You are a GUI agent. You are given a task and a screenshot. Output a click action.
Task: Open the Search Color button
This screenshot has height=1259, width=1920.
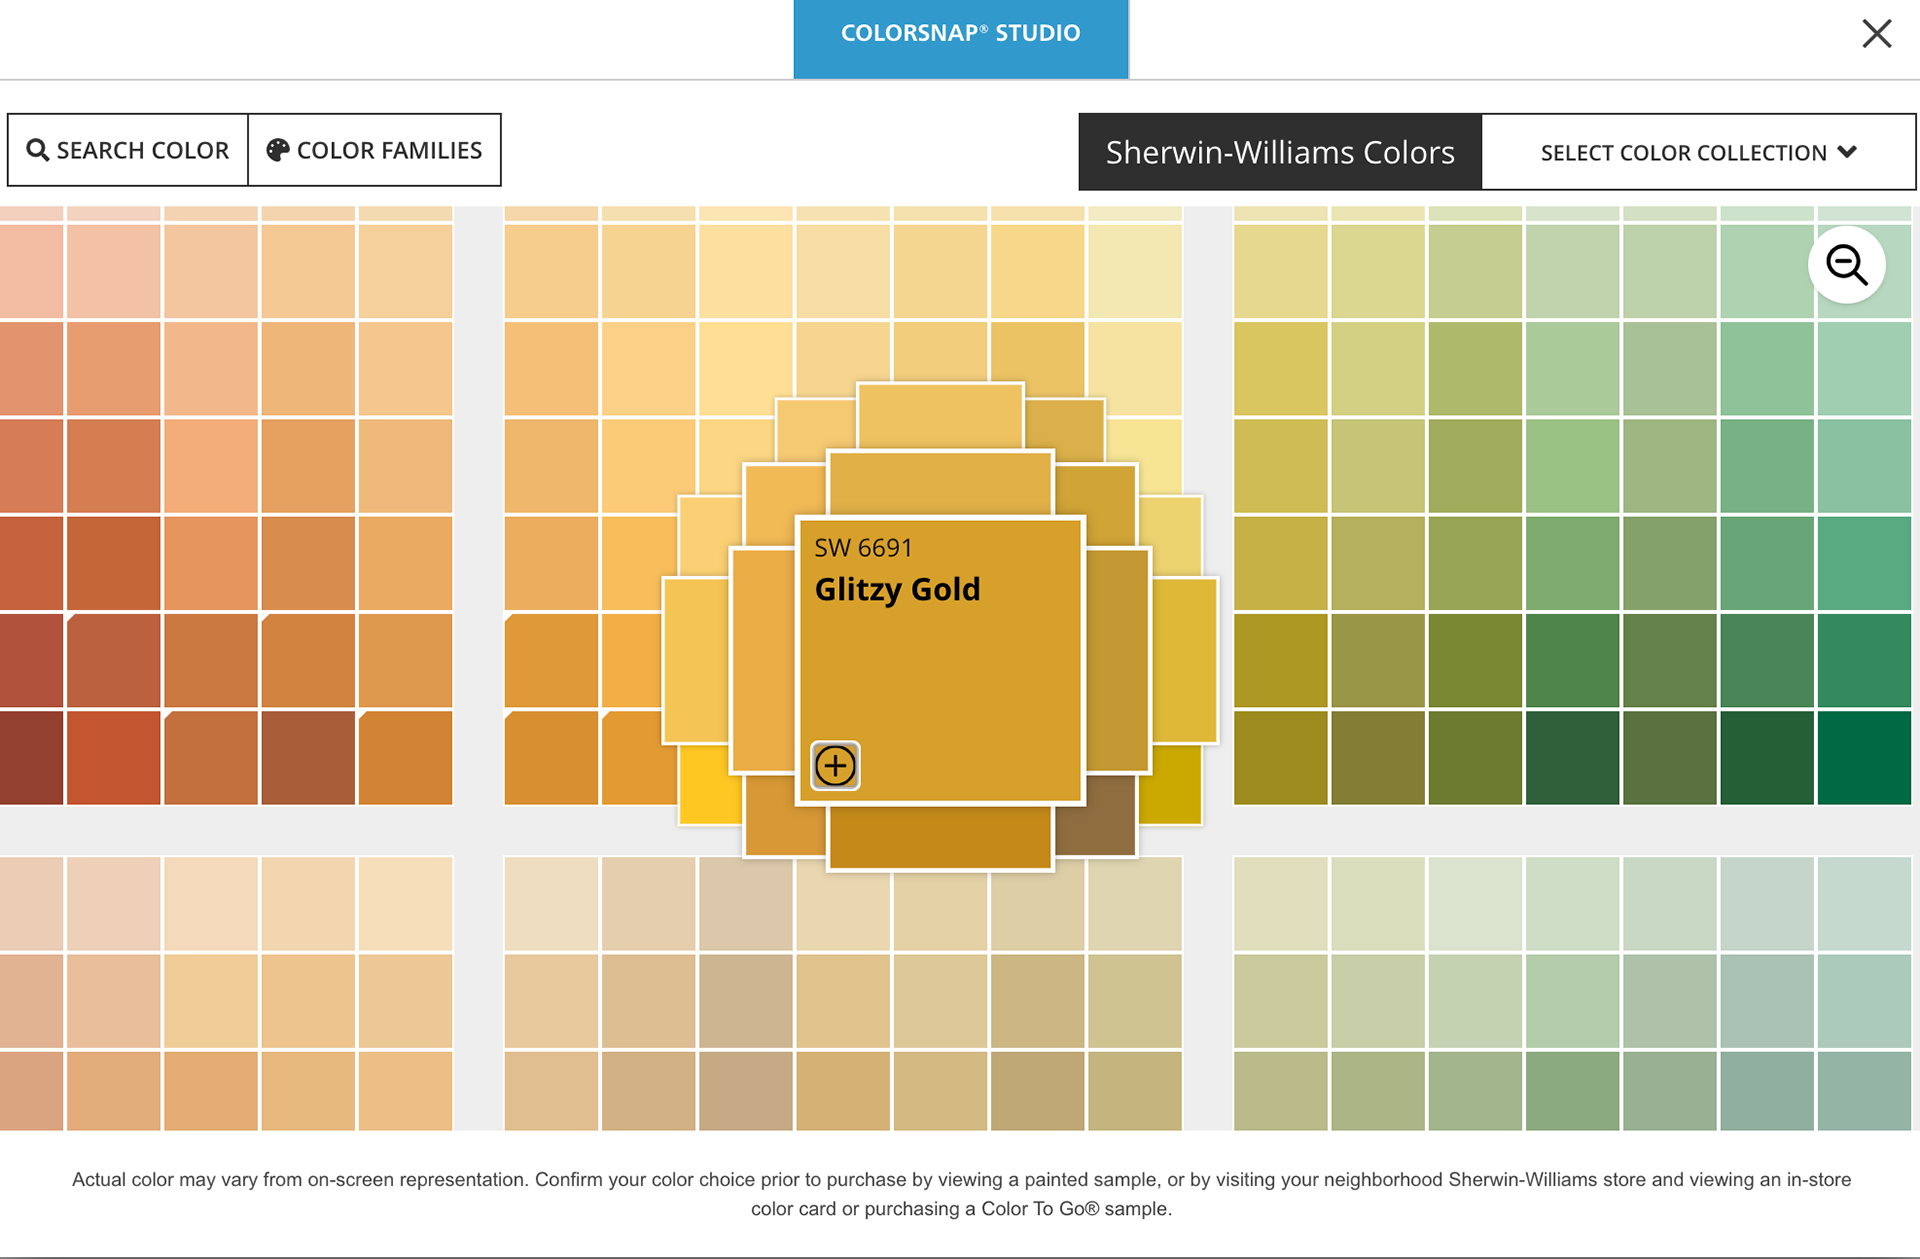pyautogui.click(x=128, y=150)
